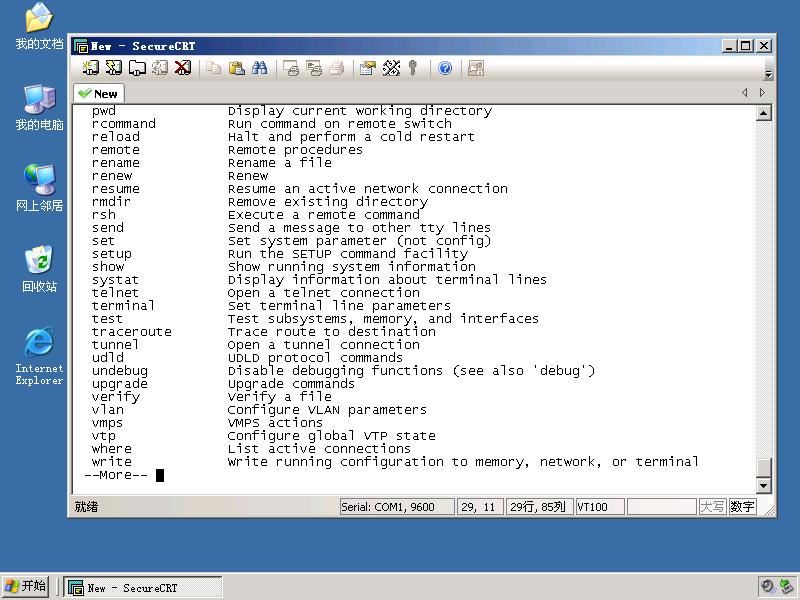Screen dimensions: 800x600
Task: Click the 数字 num lock indicator
Action: (742, 507)
